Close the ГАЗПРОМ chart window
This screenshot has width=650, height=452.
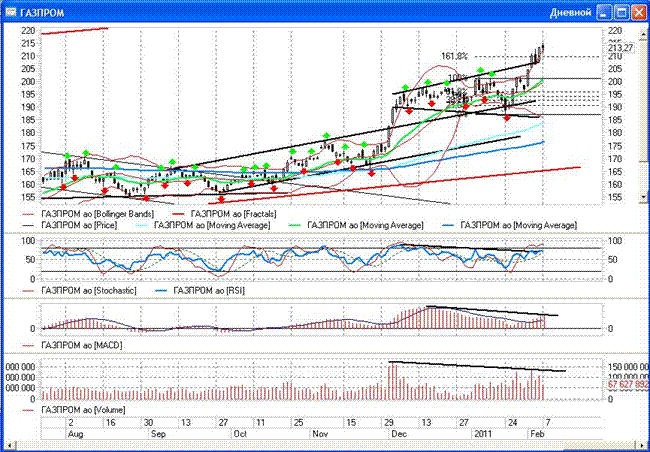(x=639, y=12)
